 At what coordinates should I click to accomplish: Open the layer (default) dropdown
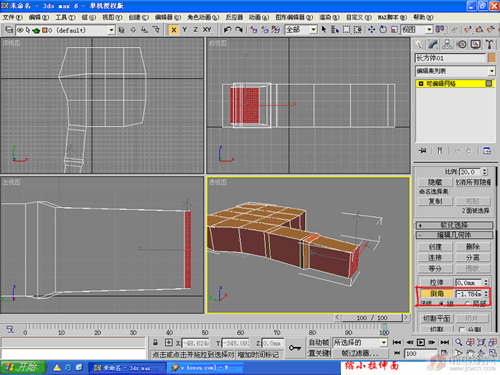pyautogui.click(x=111, y=30)
